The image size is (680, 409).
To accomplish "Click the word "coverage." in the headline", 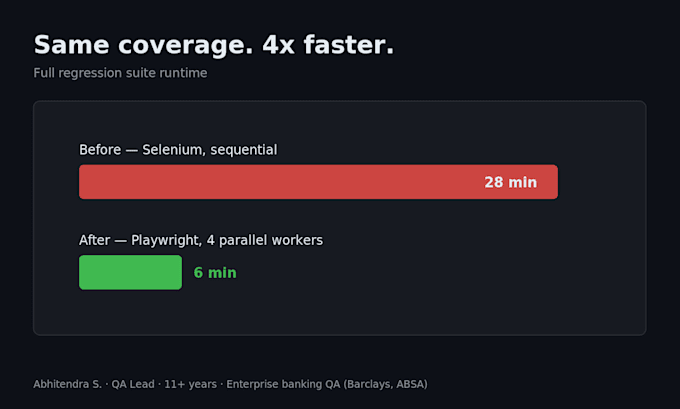I will click(186, 46).
